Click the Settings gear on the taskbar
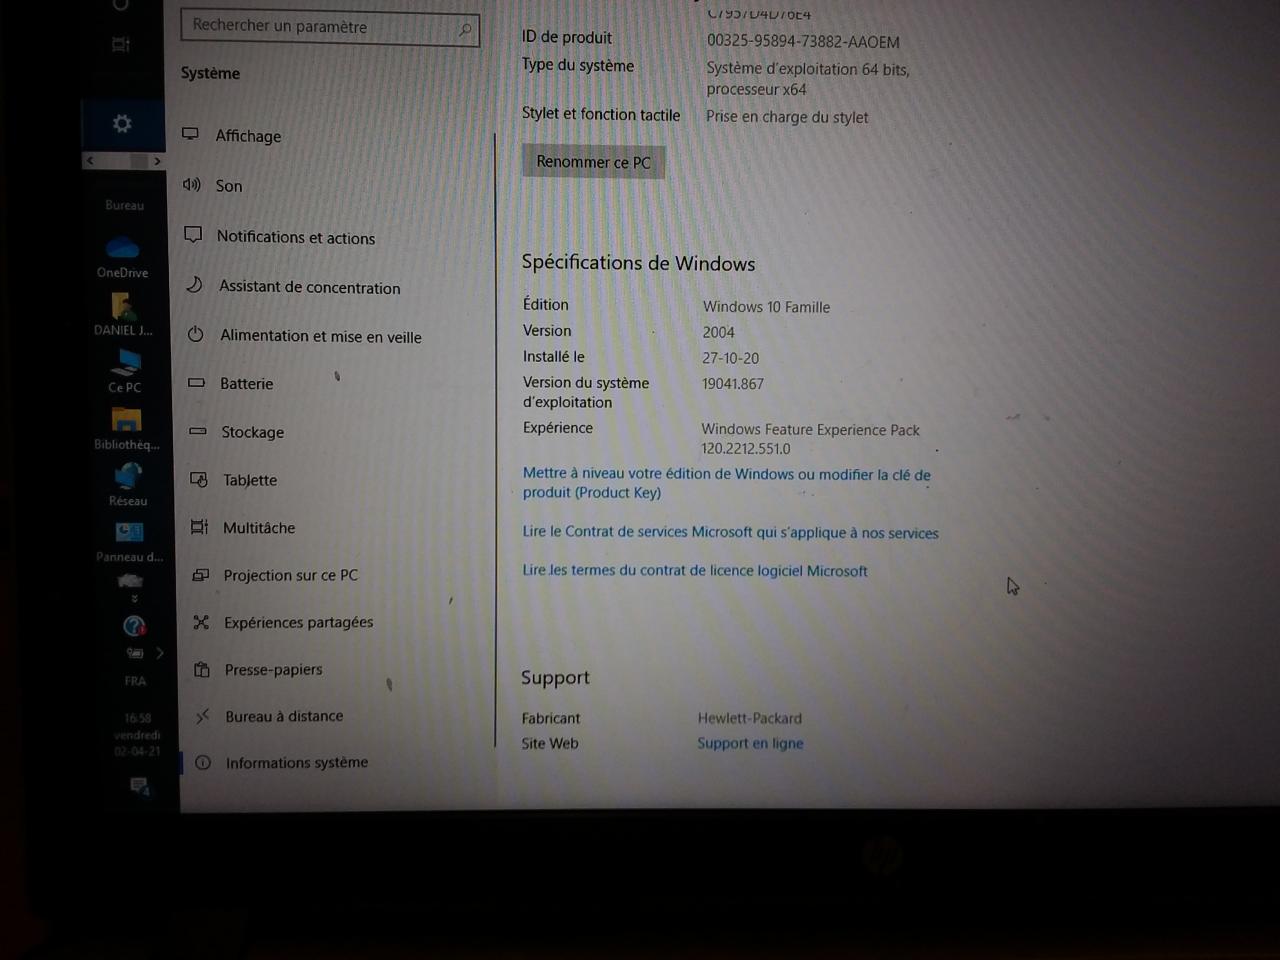The image size is (1280, 960). click(x=122, y=123)
